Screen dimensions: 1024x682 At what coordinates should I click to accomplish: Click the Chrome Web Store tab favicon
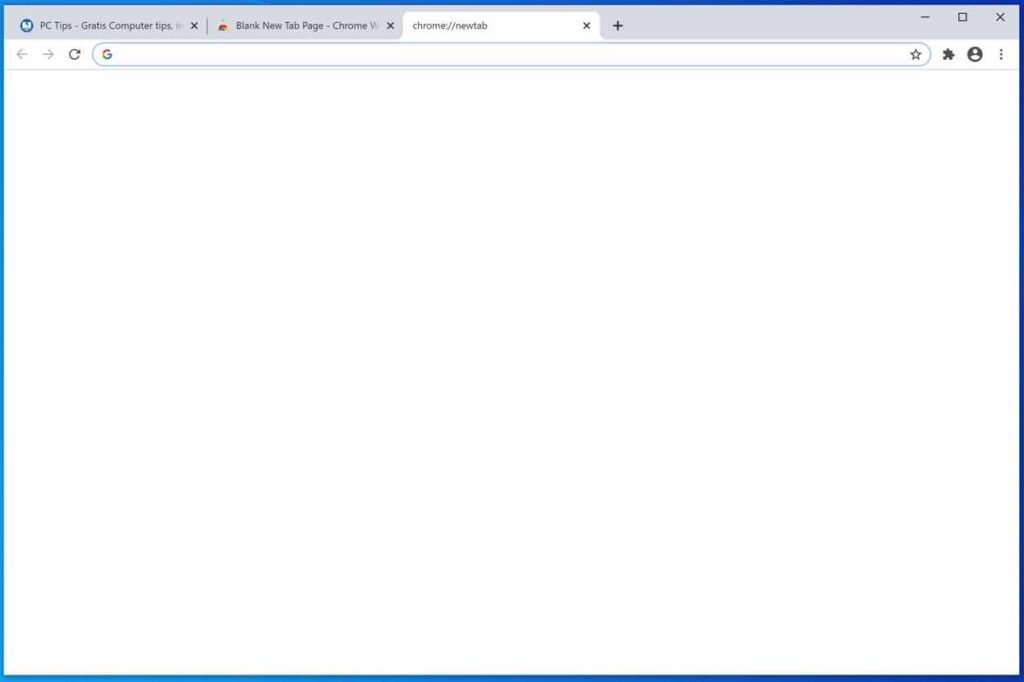224,25
